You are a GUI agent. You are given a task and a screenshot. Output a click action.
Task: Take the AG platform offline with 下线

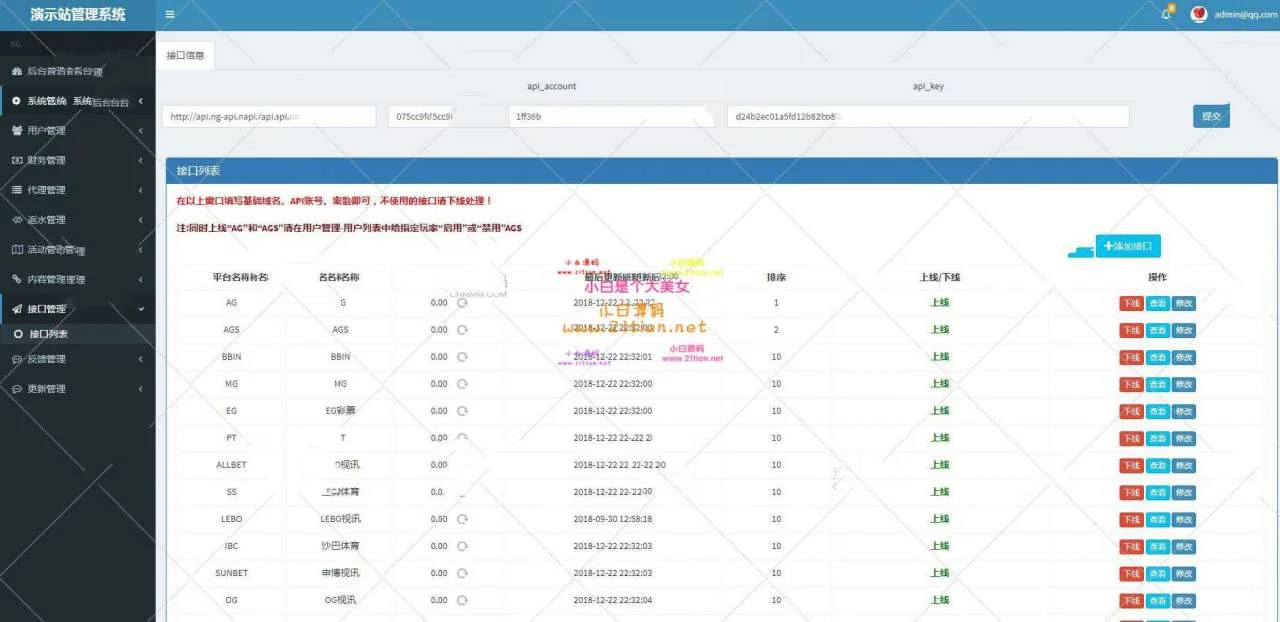tap(1130, 303)
